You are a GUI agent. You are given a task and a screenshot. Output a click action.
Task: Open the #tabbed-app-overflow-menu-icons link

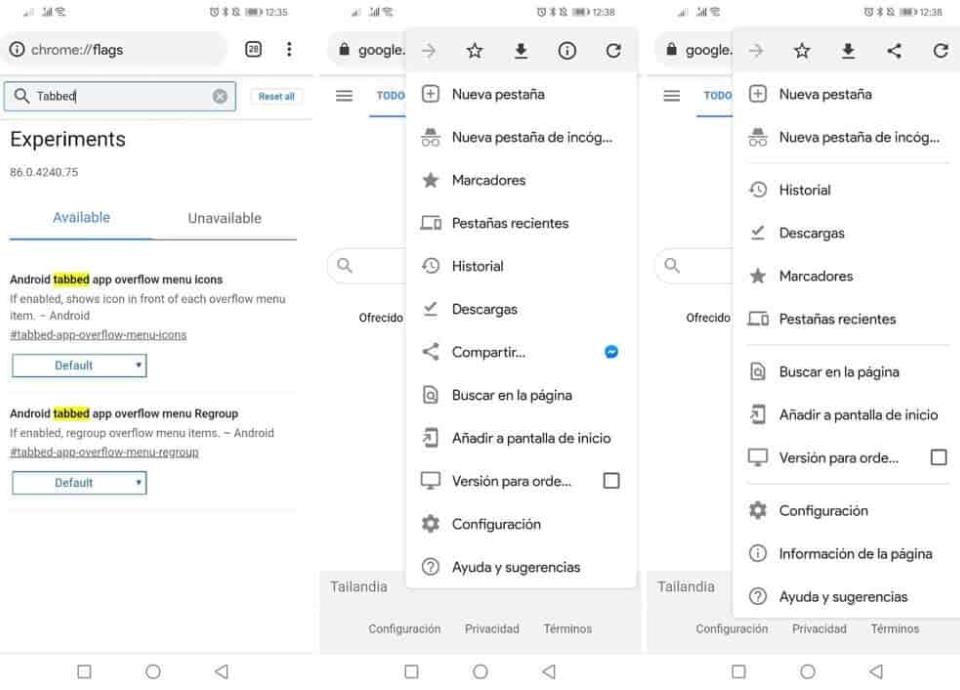[98, 335]
